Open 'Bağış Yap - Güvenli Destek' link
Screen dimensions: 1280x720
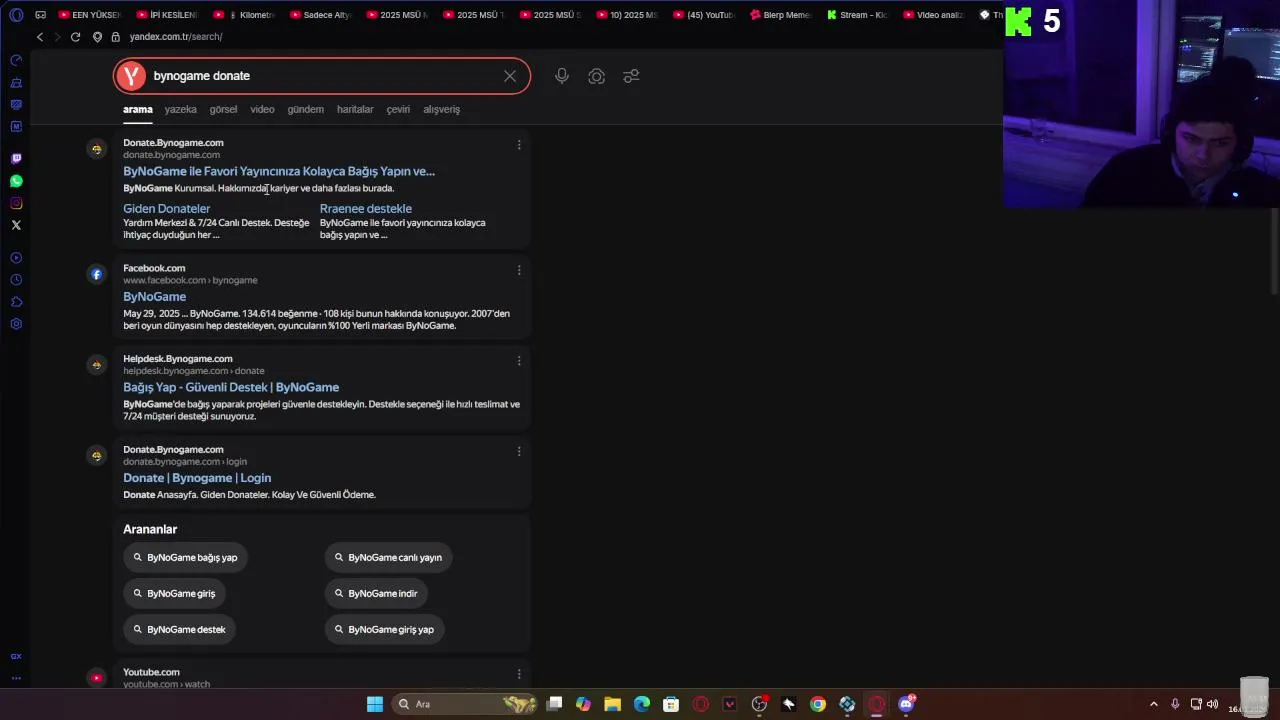click(x=231, y=387)
